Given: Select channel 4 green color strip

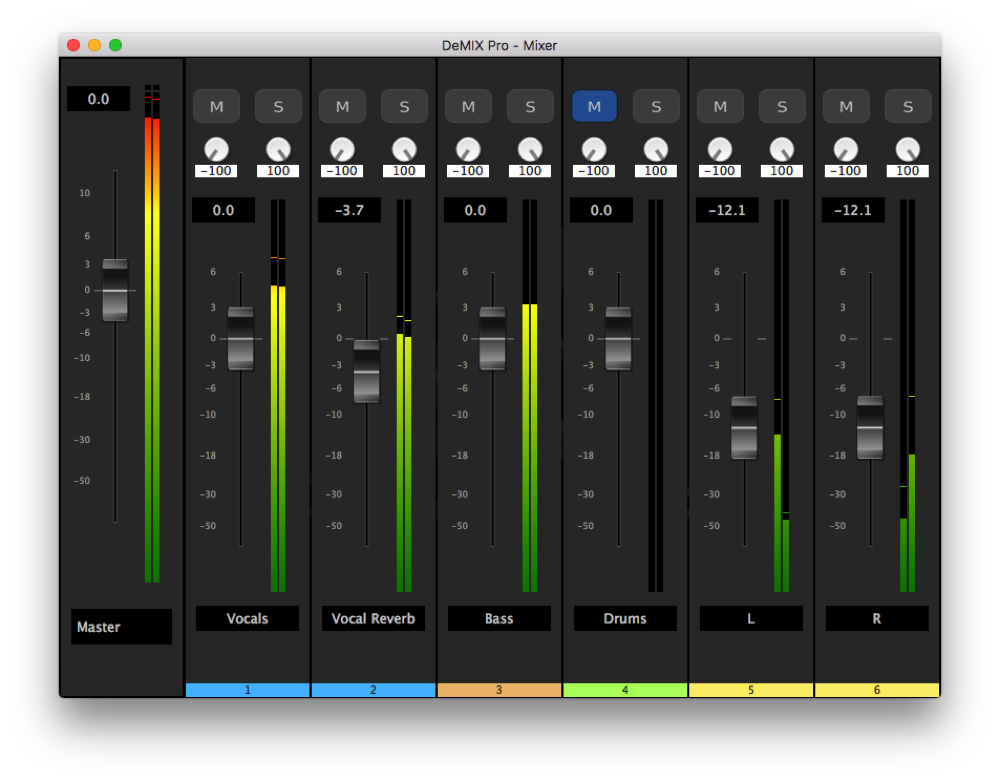Looking at the screenshot, I should click(625, 690).
